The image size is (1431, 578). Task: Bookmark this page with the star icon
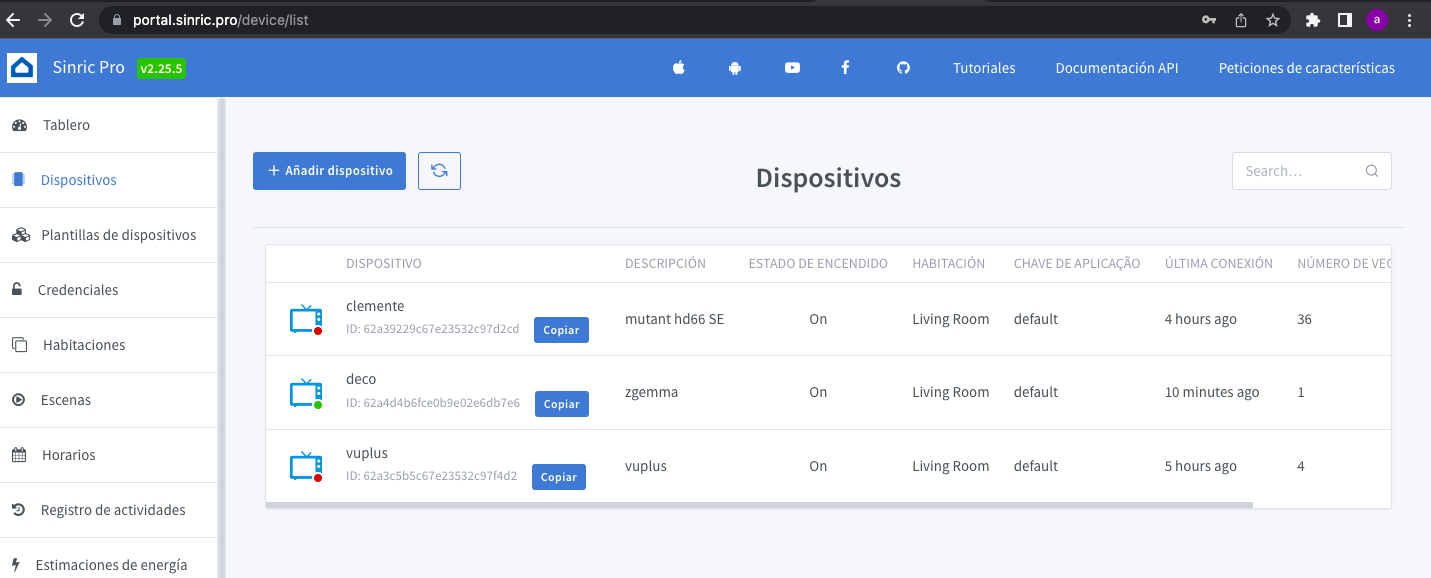[1272, 20]
